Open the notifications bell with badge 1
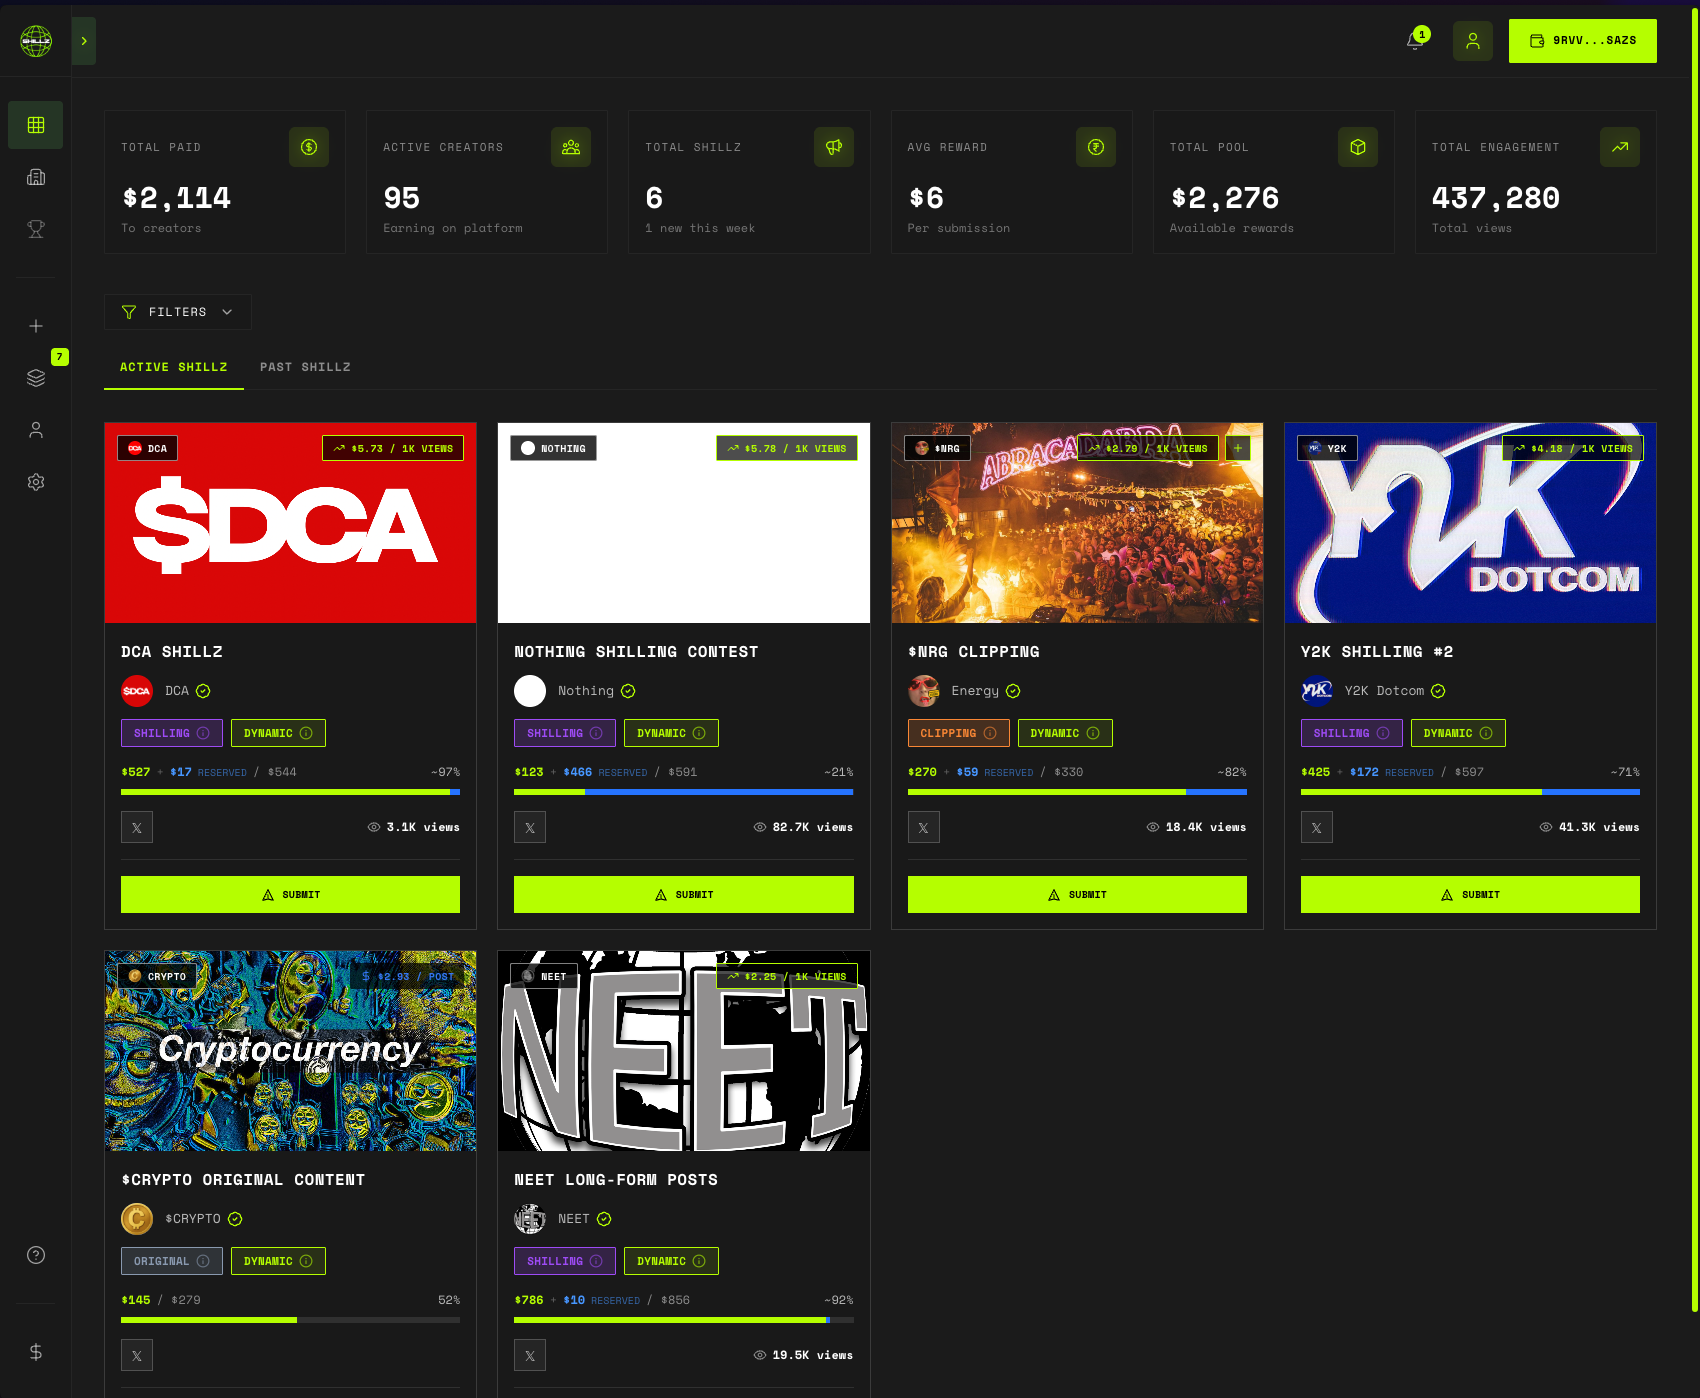This screenshot has width=1700, height=1398. [1414, 40]
